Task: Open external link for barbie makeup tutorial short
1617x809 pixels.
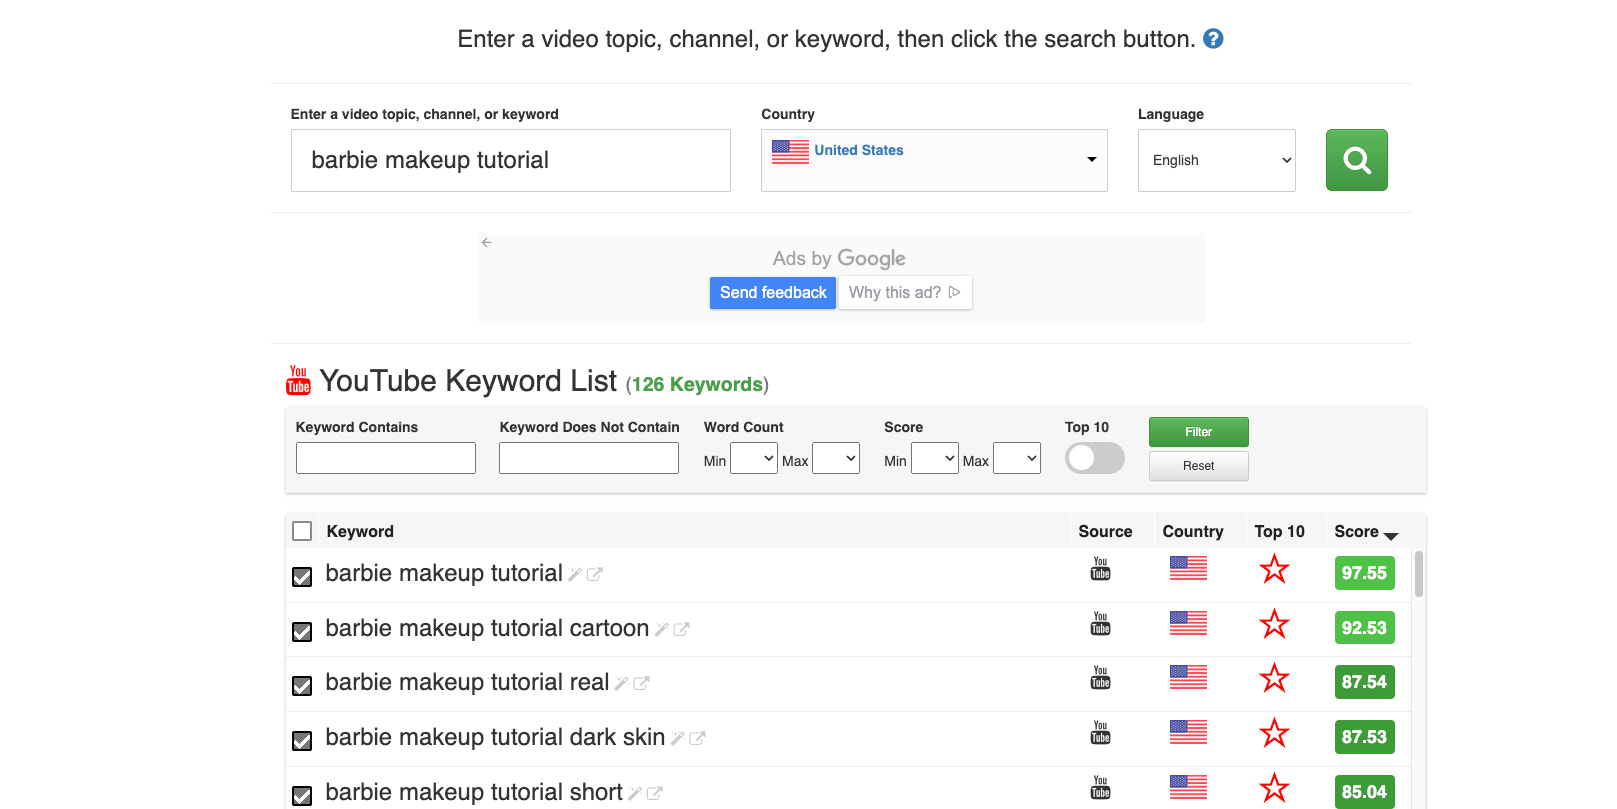Action: 654,793
